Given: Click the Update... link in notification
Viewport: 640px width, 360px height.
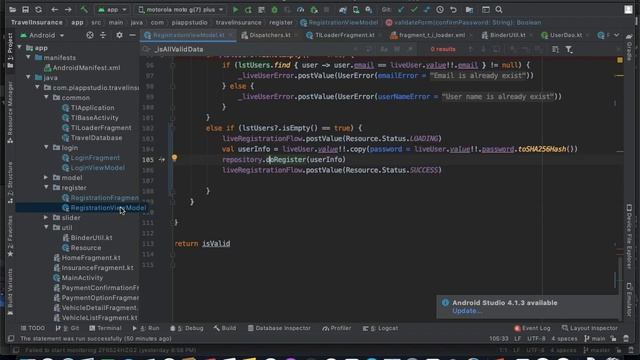Looking at the screenshot, I should click(467, 311).
